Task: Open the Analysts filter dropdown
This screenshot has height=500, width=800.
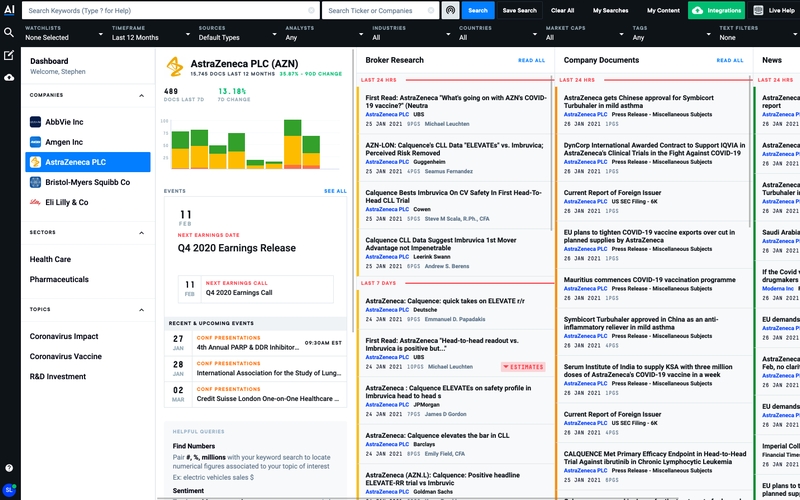Action: click(324, 33)
